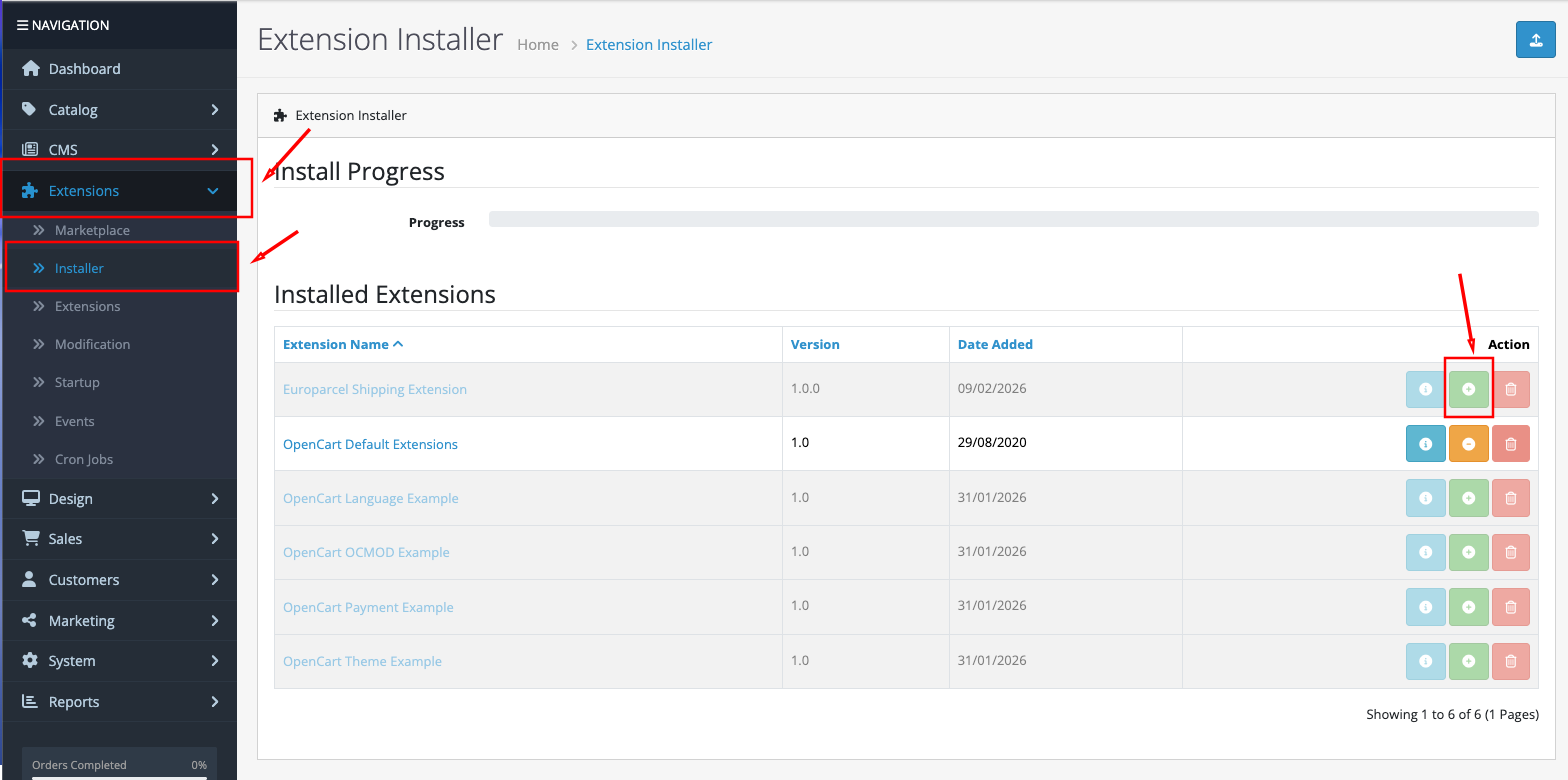Sort by Version column header
The width and height of the screenshot is (1568, 780).
(815, 344)
